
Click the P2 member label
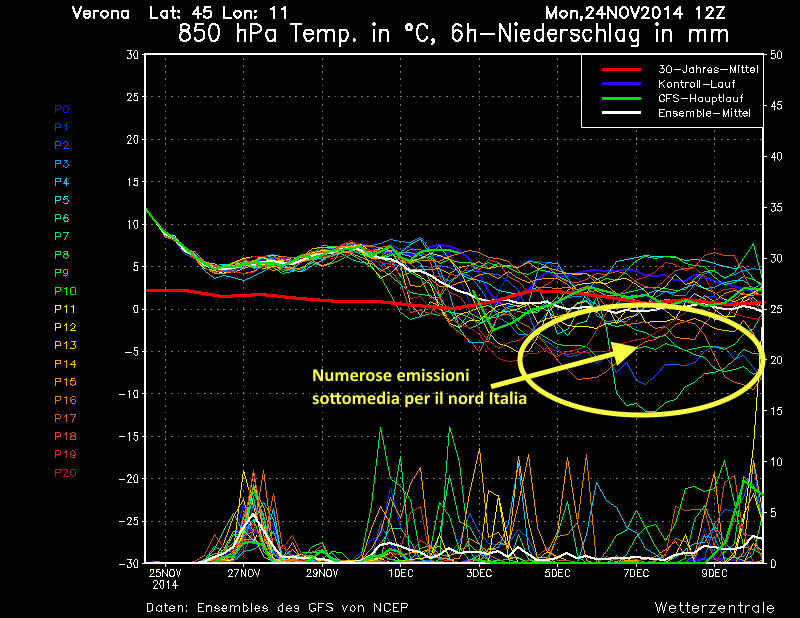pos(62,145)
